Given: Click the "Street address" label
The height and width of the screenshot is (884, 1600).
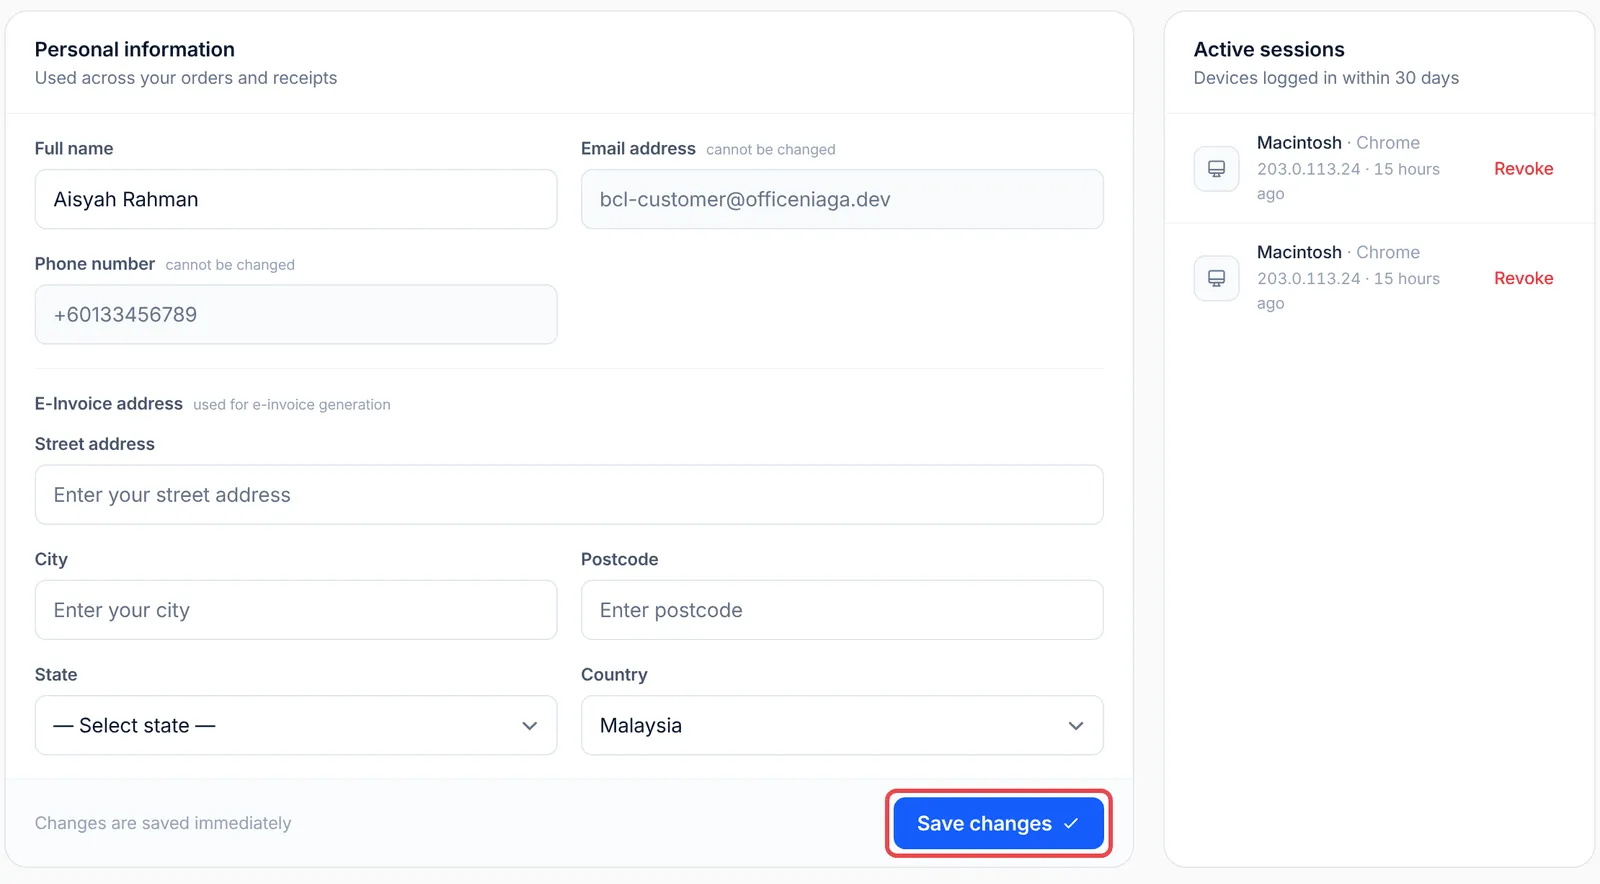Looking at the screenshot, I should tap(95, 444).
